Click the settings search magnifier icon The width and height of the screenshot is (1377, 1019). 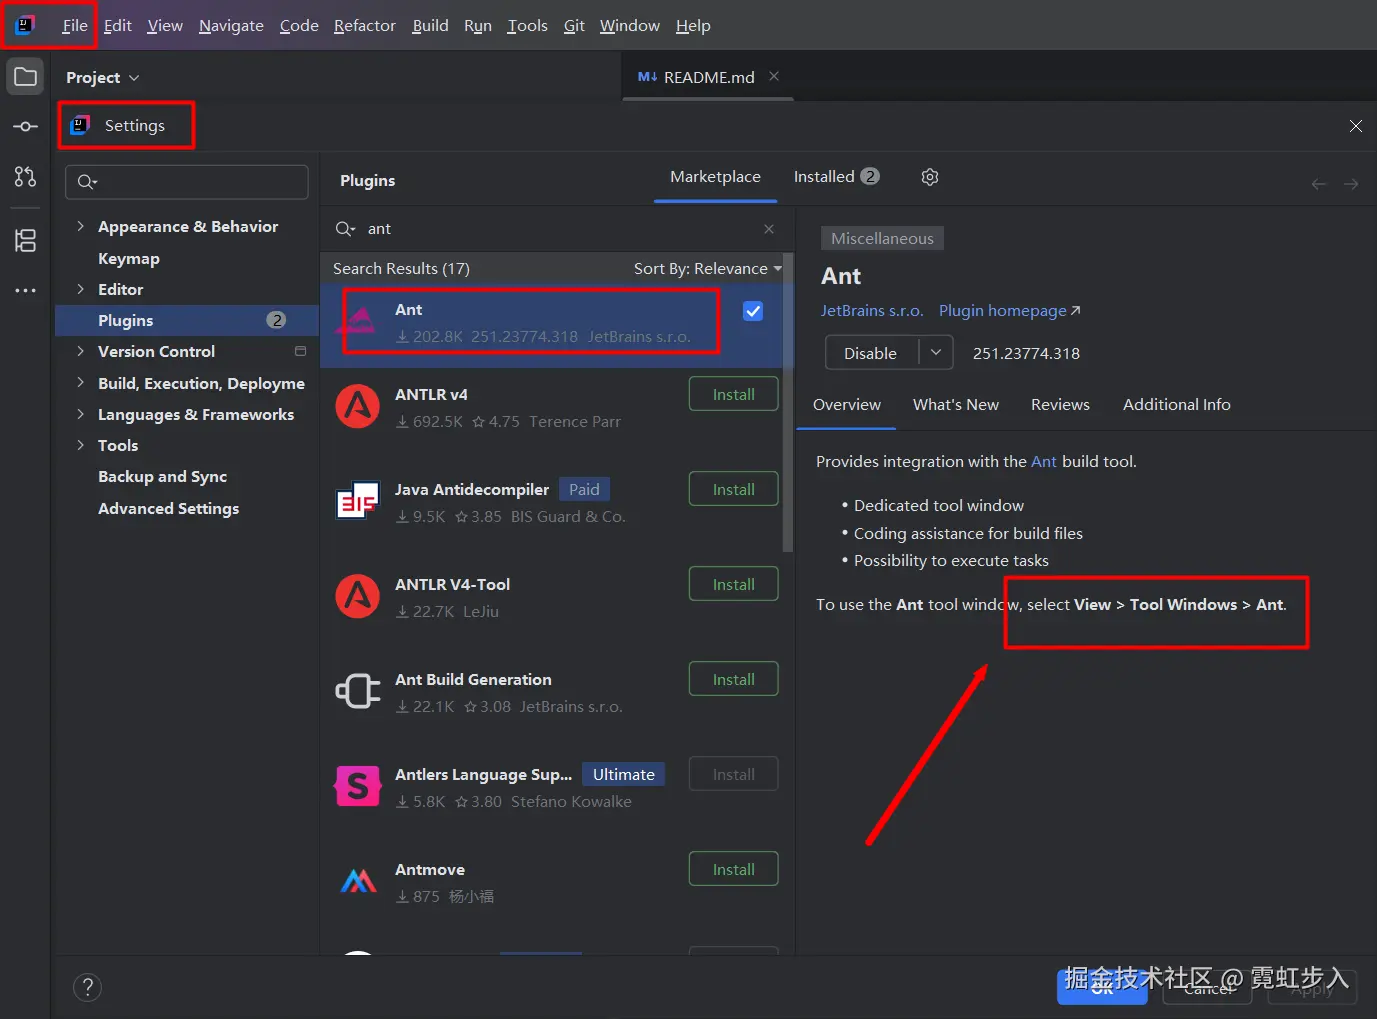coord(87,182)
